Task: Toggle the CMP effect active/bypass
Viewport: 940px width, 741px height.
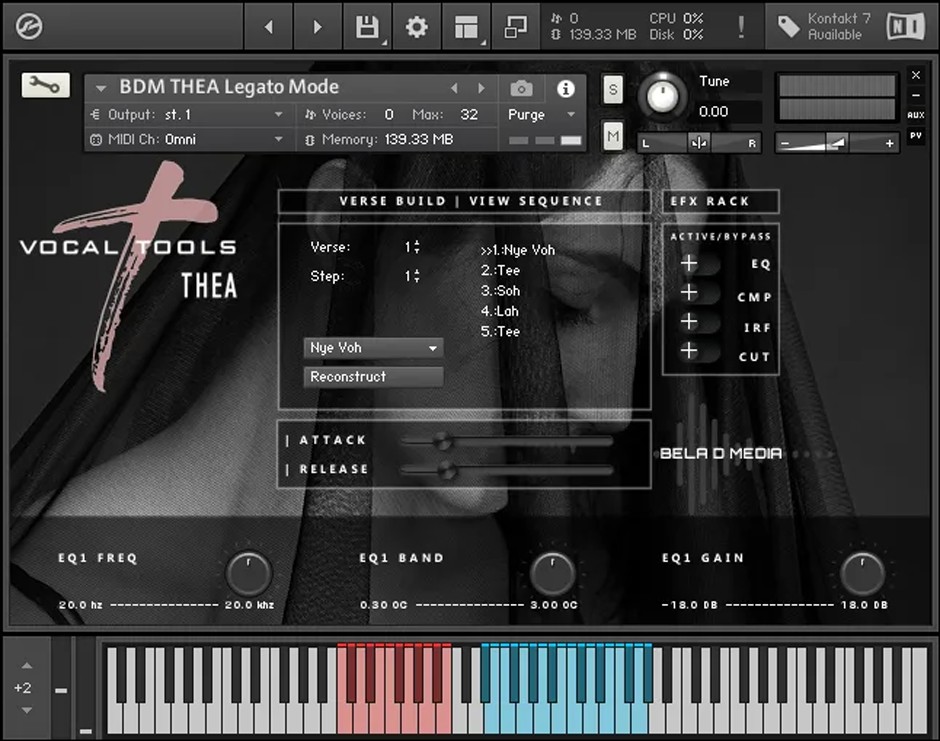Action: [x=699, y=293]
